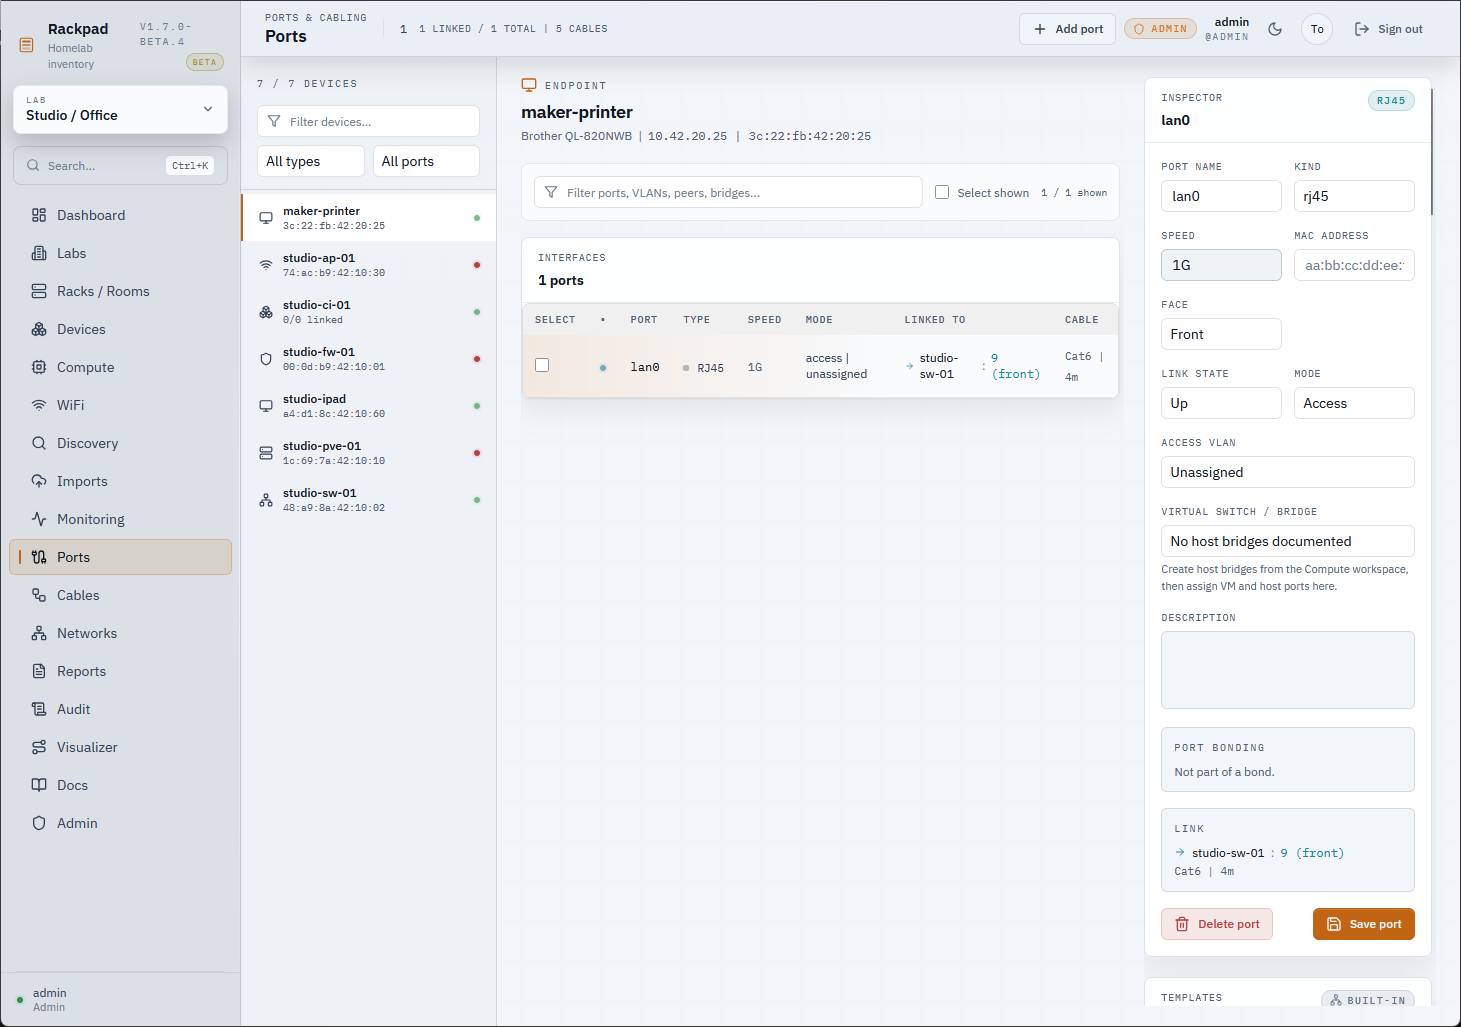The image size is (1461, 1027).
Task: Click the endpoint monitor icon above maker-printer
Action: (x=529, y=85)
